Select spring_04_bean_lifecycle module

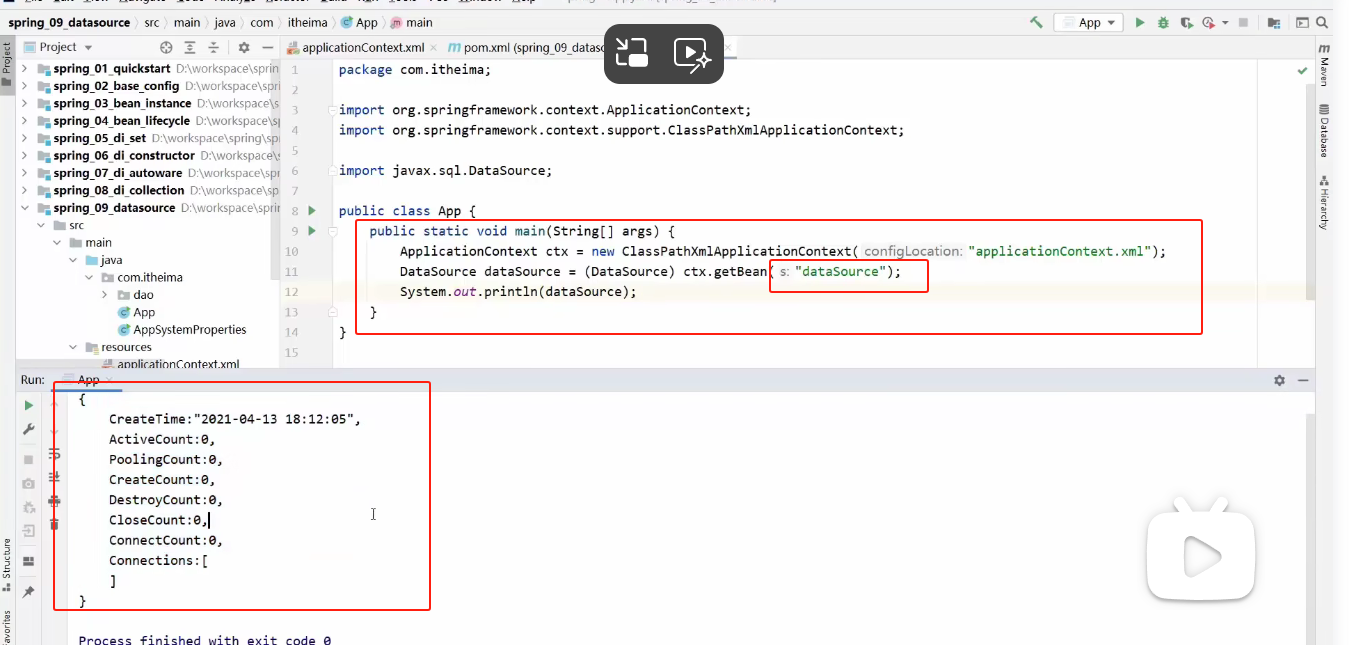tap(121, 121)
